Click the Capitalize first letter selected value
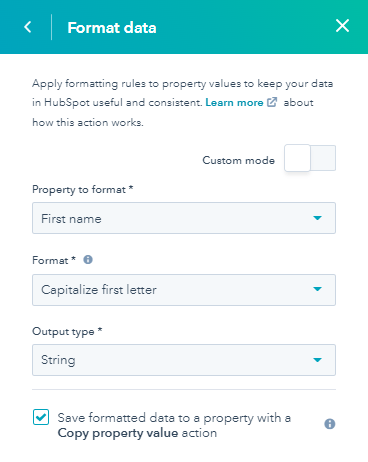Screen dimensions: 368x462 click(x=99, y=290)
